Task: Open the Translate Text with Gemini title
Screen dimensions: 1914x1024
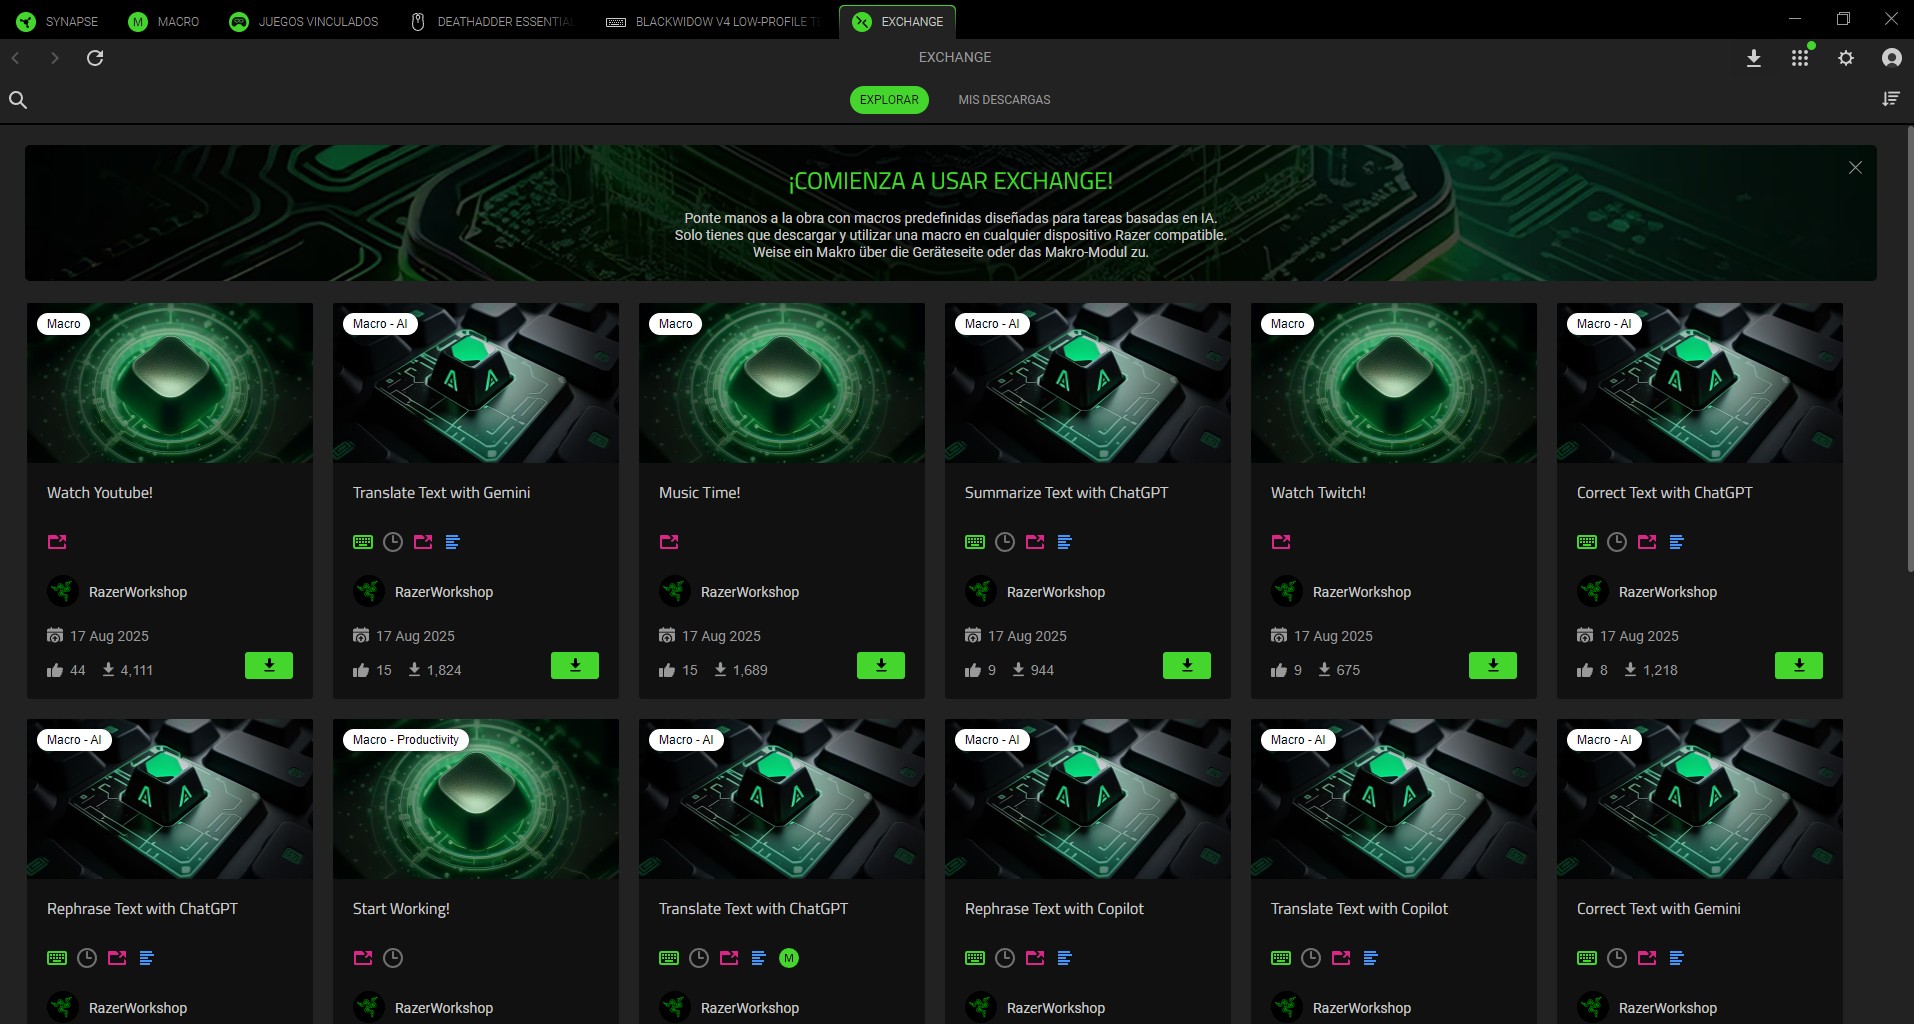Action: point(441,493)
